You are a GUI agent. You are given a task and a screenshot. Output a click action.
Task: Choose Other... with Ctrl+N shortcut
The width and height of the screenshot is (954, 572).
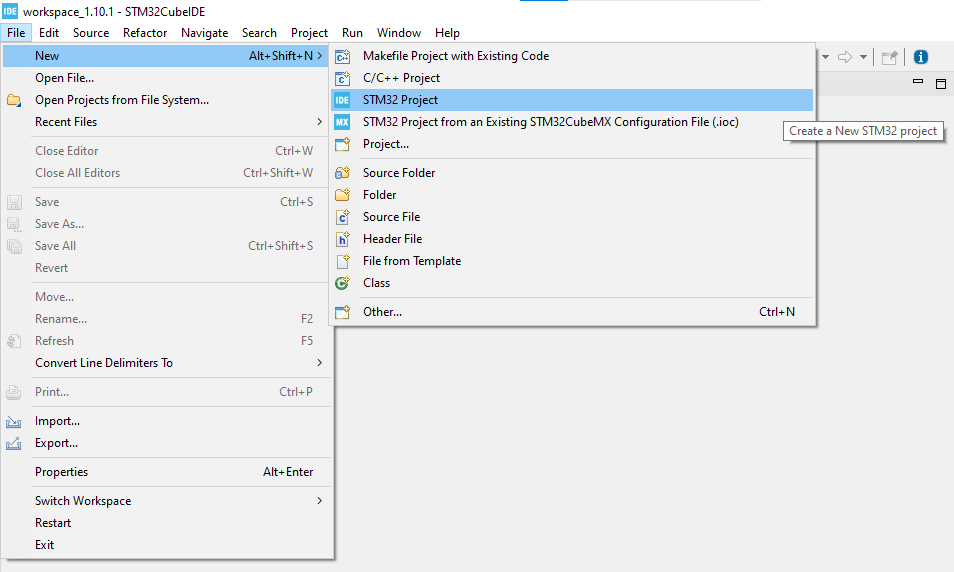[x=572, y=312]
